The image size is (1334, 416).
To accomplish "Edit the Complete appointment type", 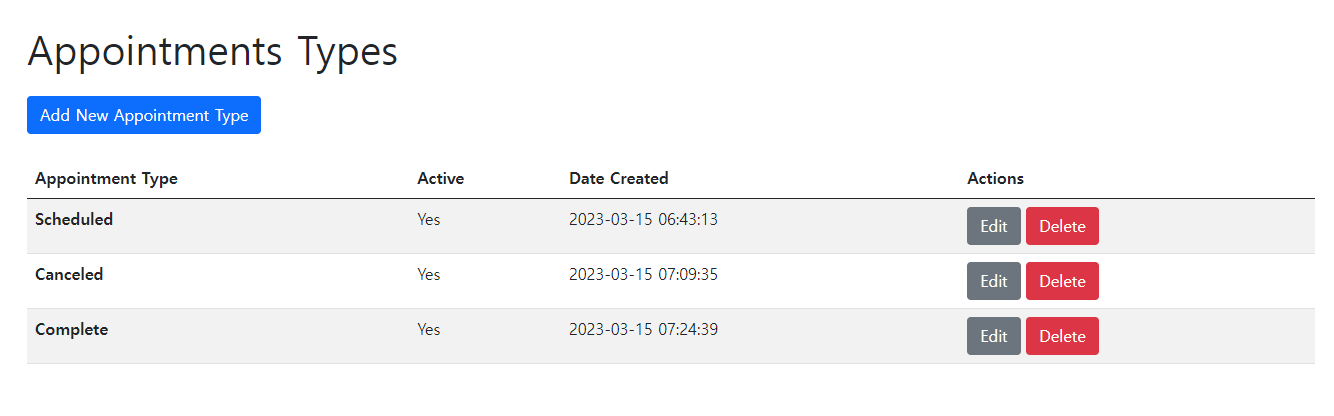I will pyautogui.click(x=993, y=336).
